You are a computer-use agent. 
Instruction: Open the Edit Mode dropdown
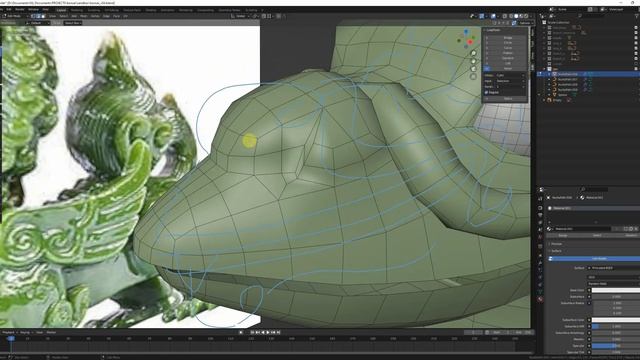(x=15, y=16)
